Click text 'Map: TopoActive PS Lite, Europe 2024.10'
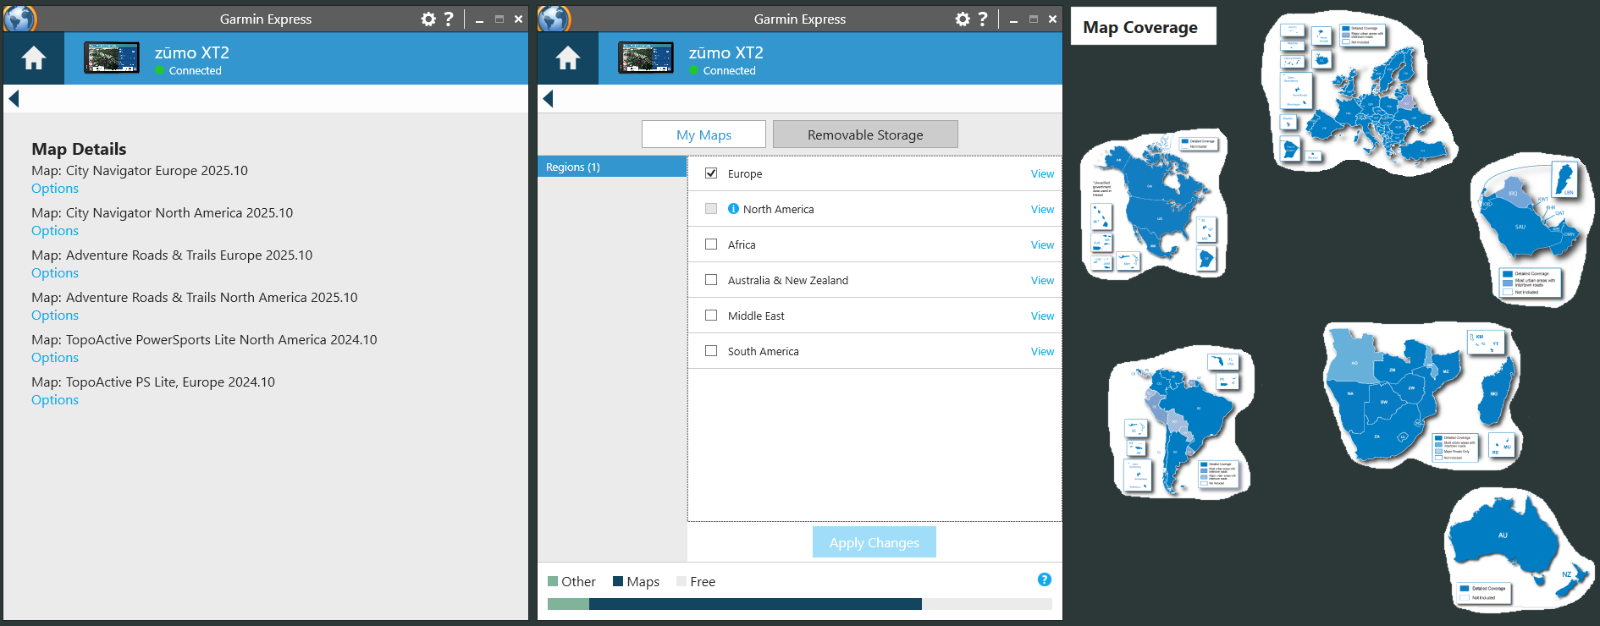Screen dimensions: 1600x626 point(153,382)
